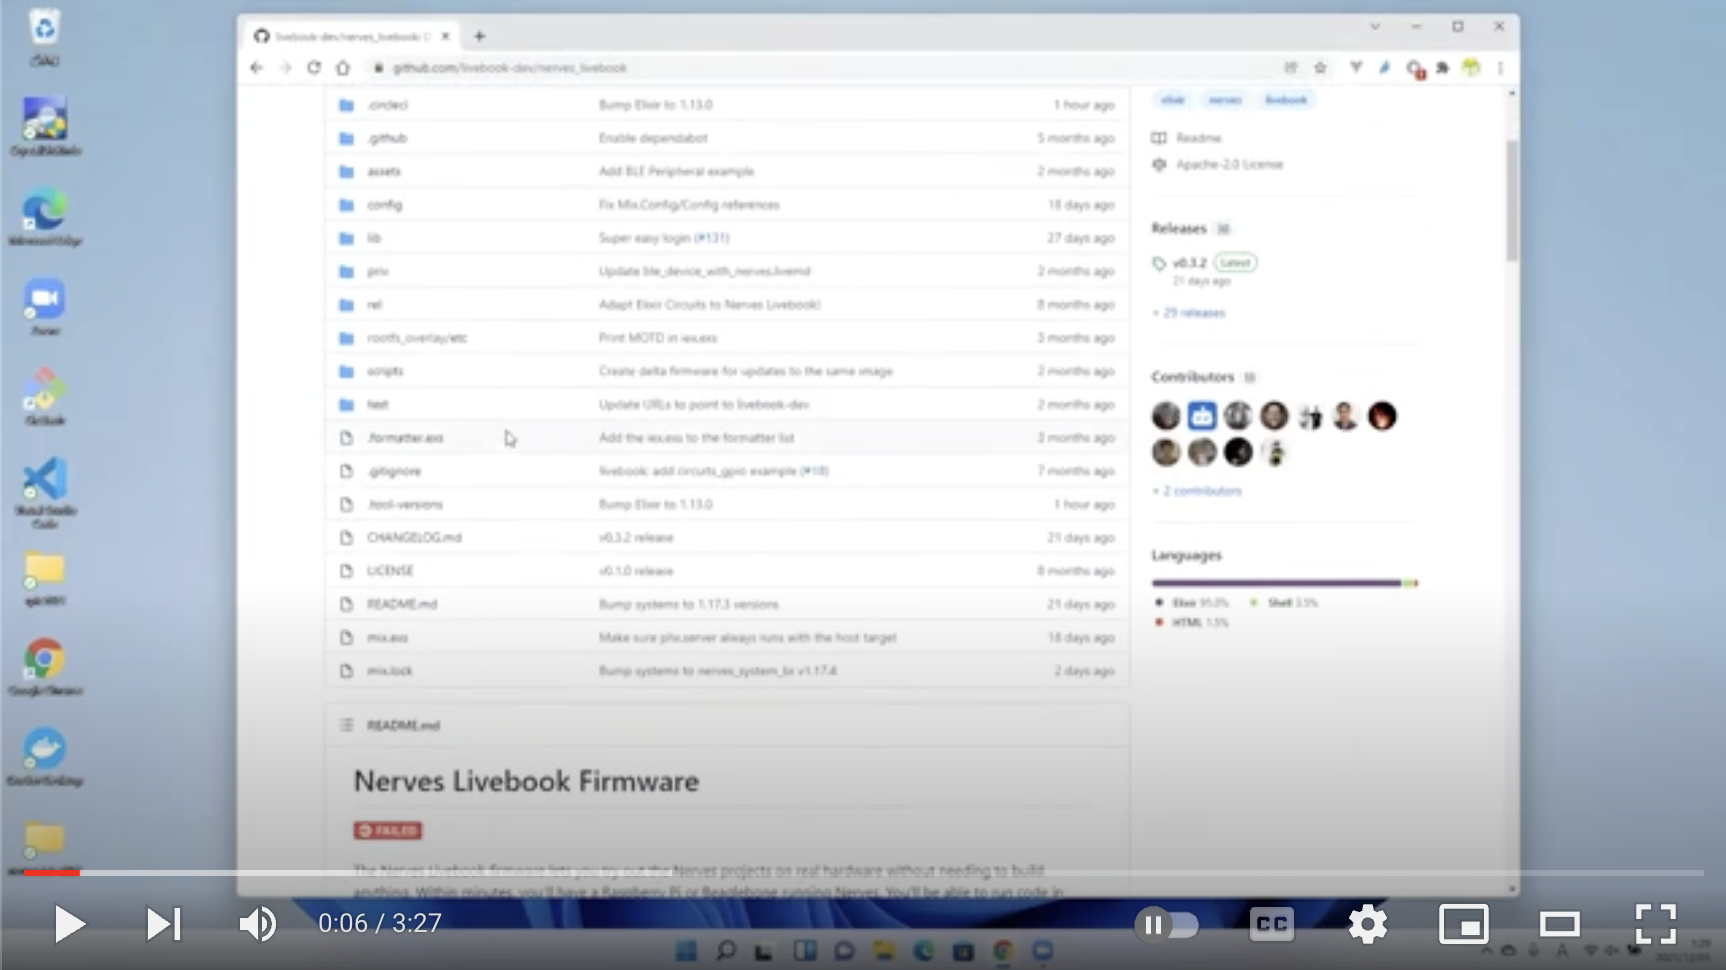This screenshot has height=970, width=1726.
Task: Go back in the Chrome browser
Action: tap(257, 68)
